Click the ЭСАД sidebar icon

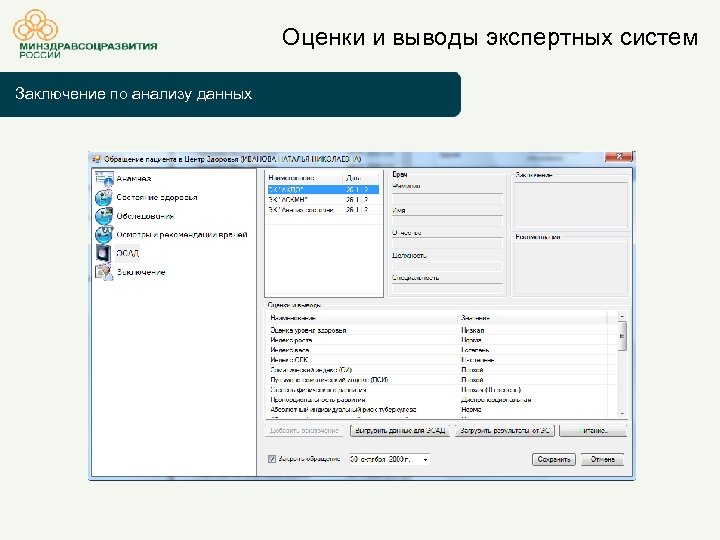point(104,253)
